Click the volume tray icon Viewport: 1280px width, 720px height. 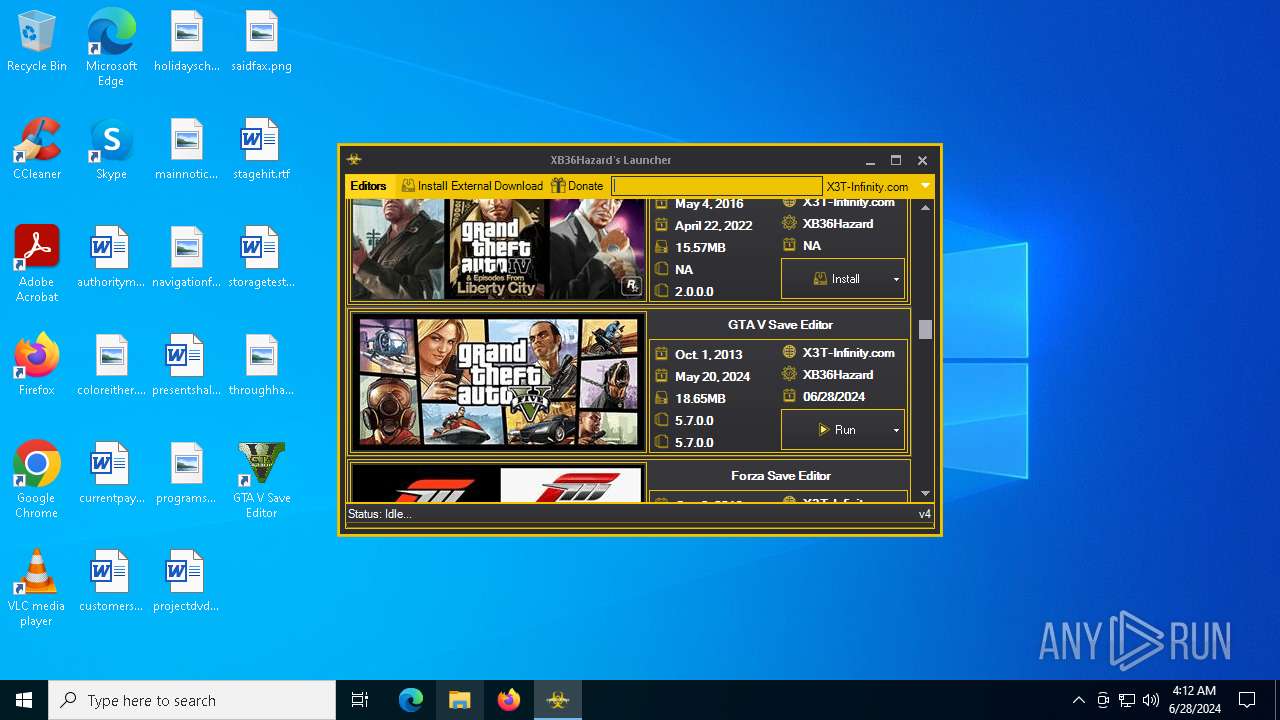1150,700
